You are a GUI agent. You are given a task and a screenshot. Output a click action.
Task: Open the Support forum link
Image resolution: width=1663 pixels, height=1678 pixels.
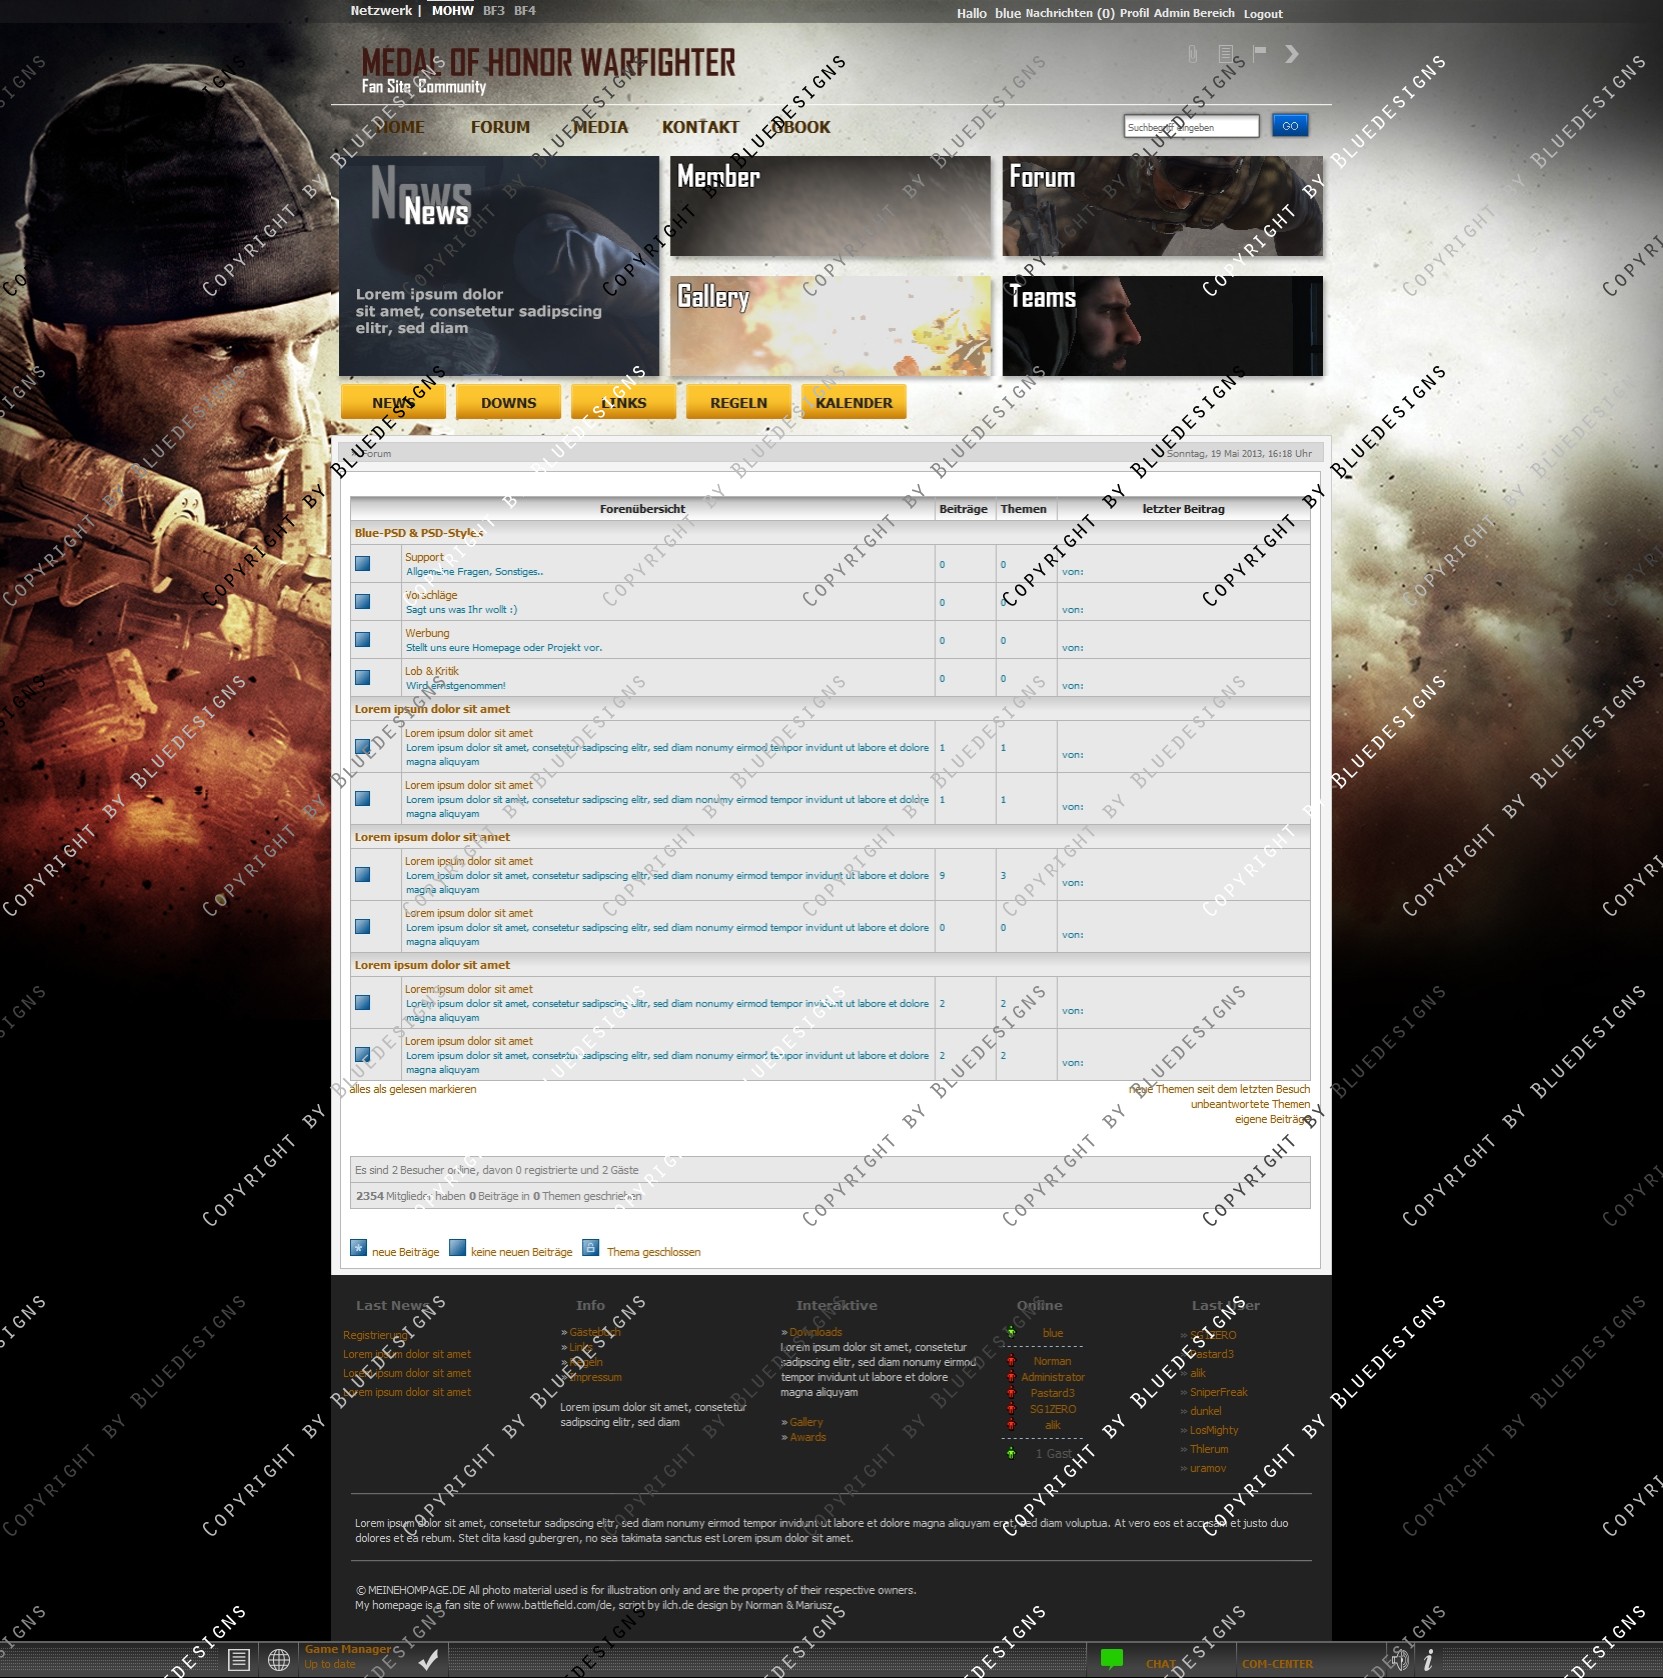pyautogui.click(x=424, y=557)
